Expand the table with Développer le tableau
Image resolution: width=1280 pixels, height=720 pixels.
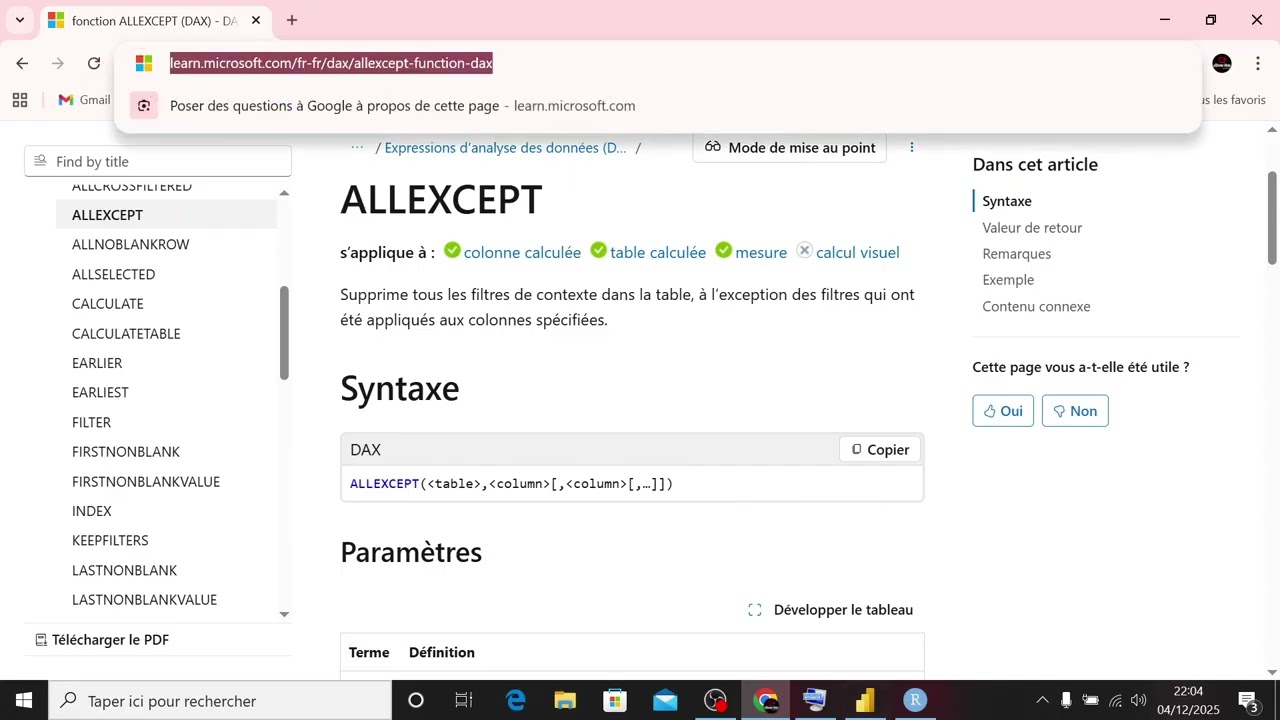click(831, 610)
